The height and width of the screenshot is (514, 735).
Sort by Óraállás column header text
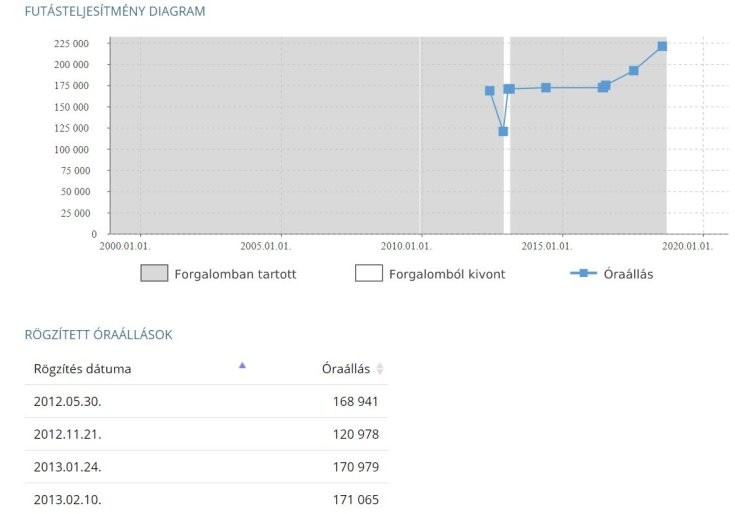345,369
